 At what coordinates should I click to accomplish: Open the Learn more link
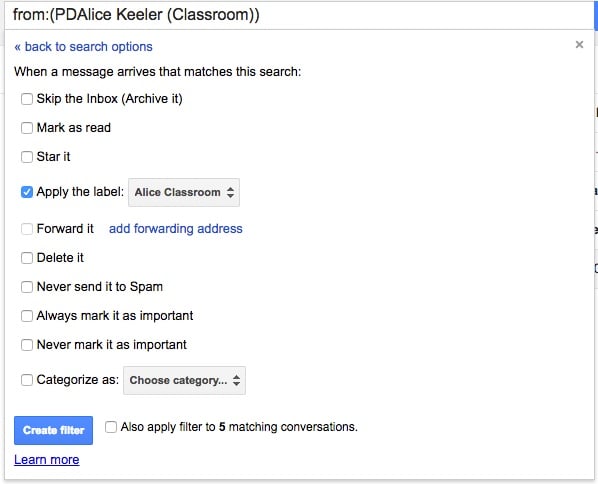[47, 460]
